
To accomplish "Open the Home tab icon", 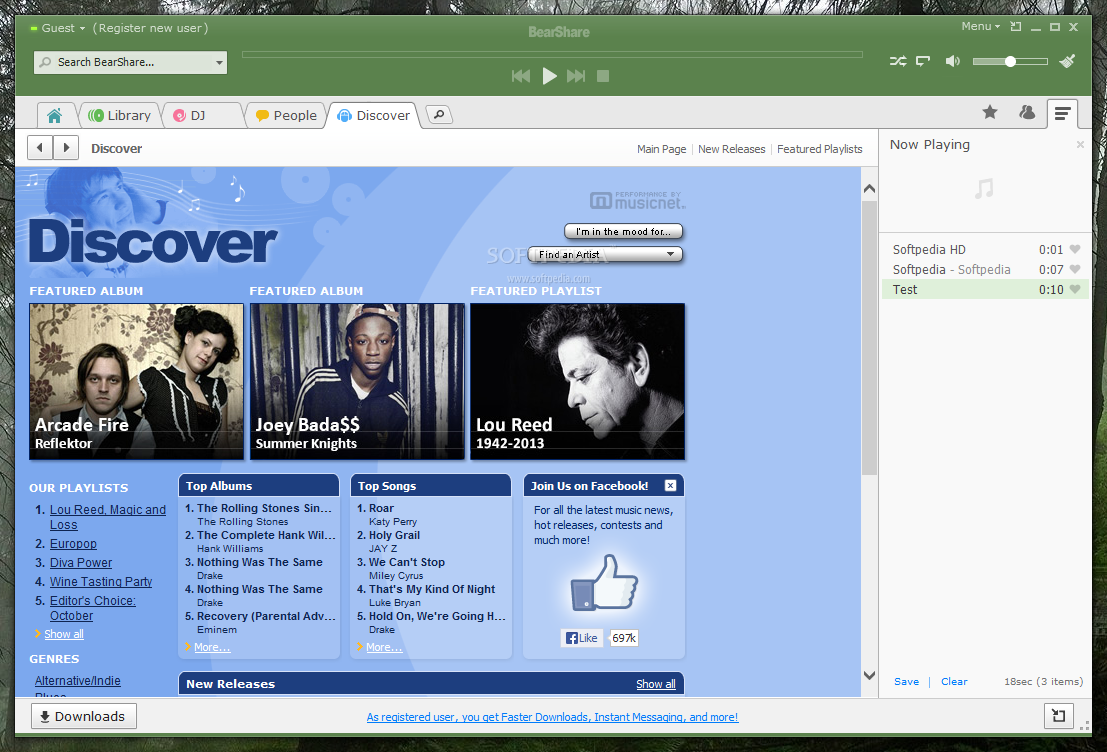I will coord(54,115).
